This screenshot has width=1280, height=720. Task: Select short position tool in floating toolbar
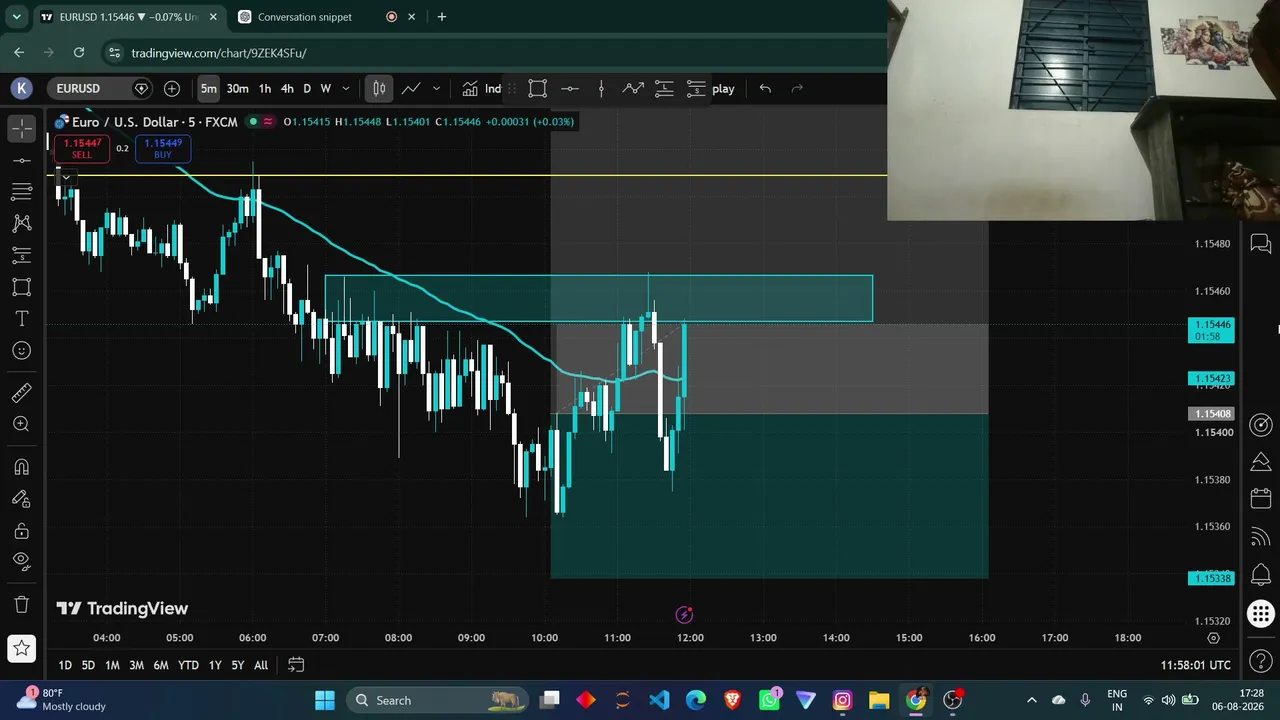coord(696,88)
